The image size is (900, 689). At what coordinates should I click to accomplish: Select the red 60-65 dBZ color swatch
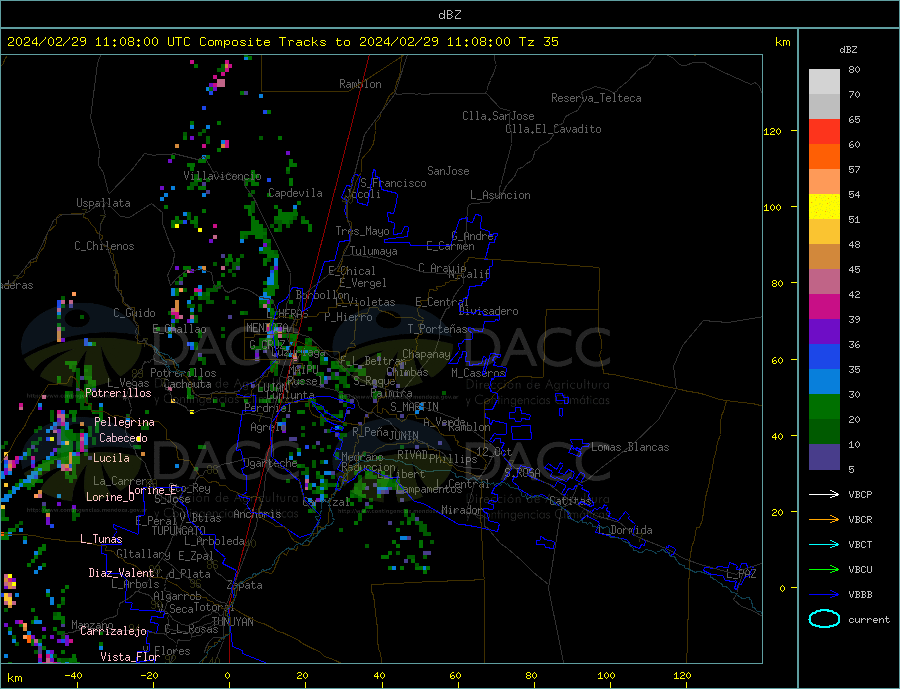click(824, 131)
